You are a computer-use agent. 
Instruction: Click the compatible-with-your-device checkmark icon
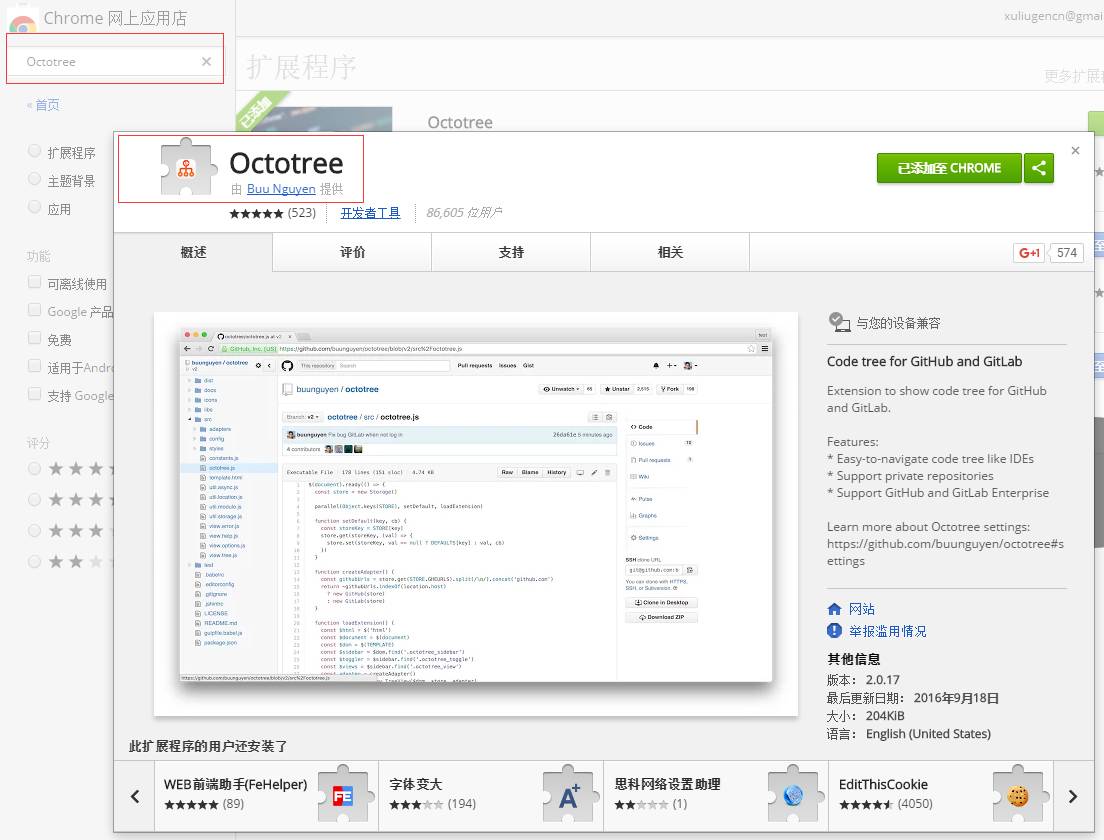tap(839, 322)
